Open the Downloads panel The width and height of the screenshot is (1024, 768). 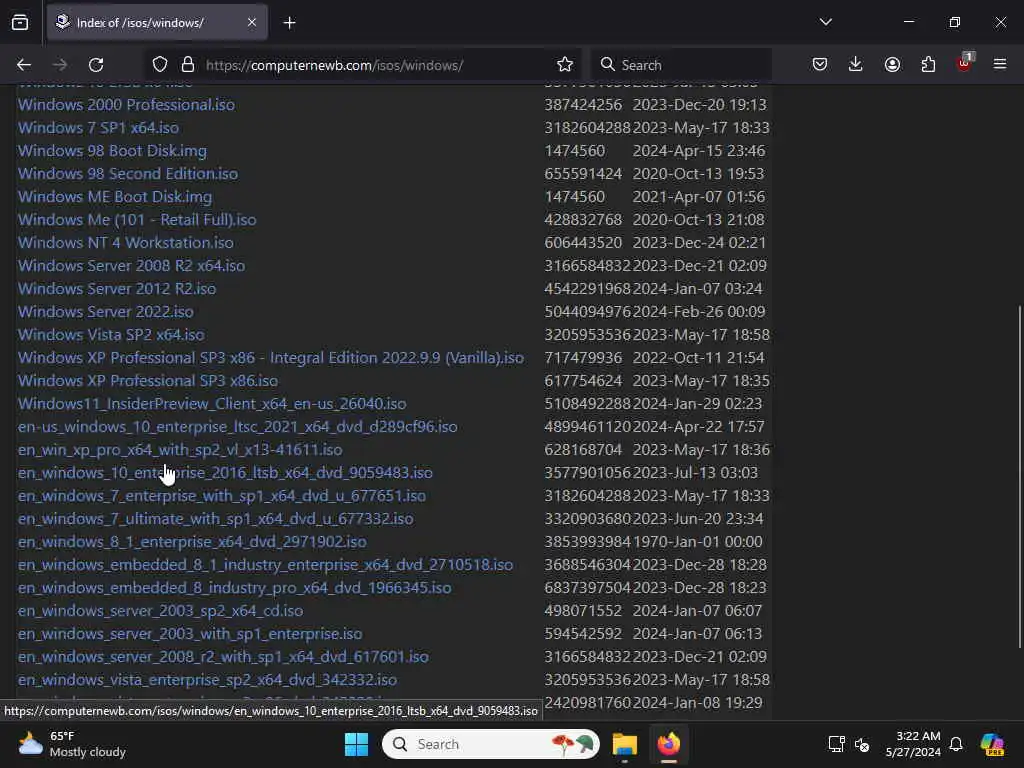point(856,65)
